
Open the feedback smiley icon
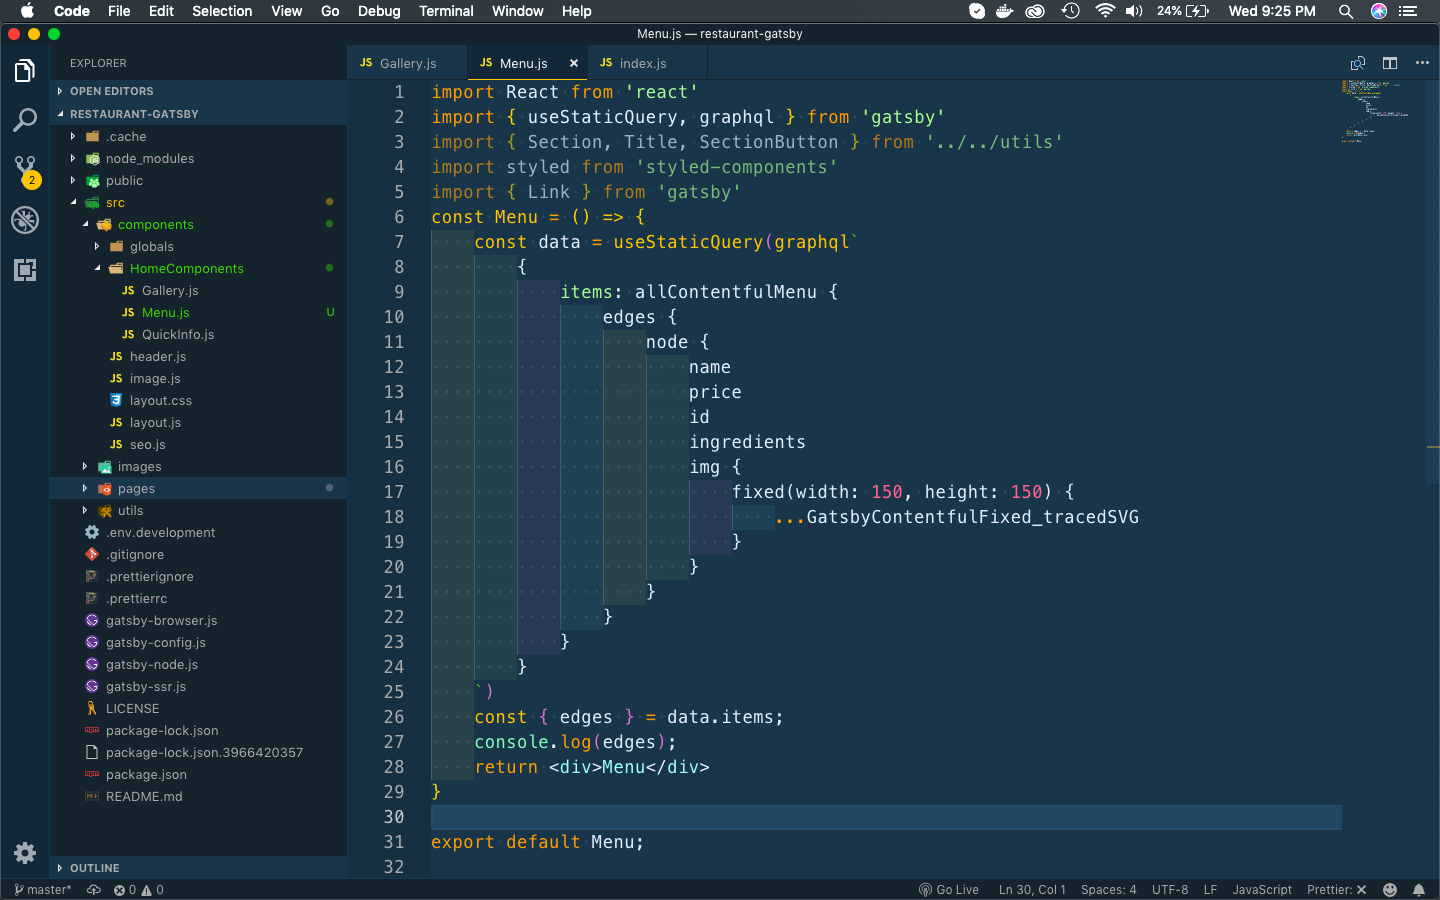[1390, 890]
